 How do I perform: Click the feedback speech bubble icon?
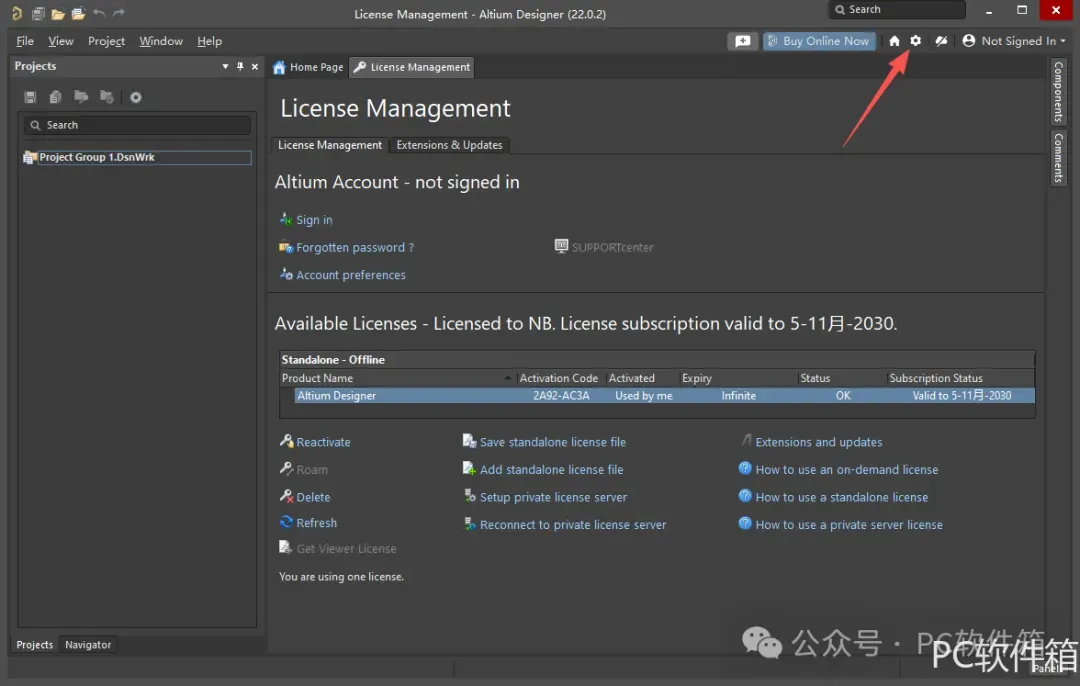coord(742,41)
